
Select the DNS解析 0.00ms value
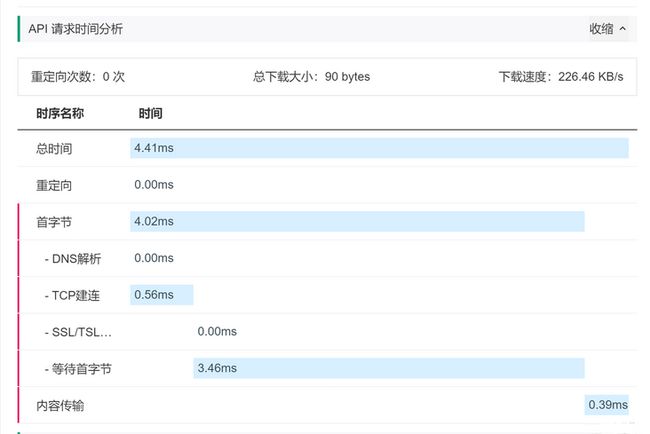154,258
